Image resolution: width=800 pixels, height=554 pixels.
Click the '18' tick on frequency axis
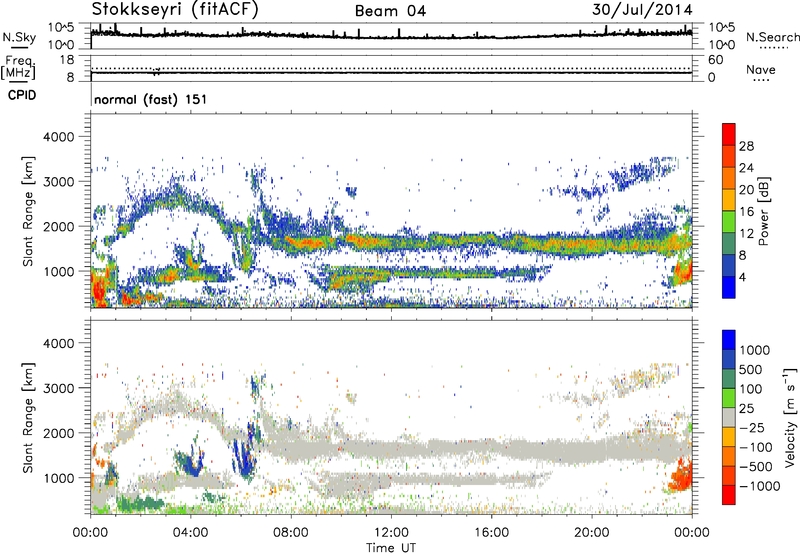point(67,60)
